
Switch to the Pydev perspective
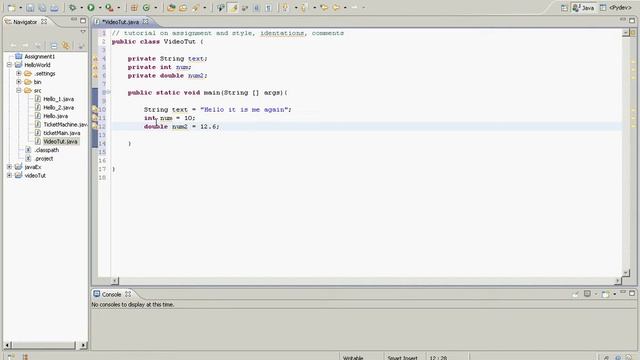(616, 8)
